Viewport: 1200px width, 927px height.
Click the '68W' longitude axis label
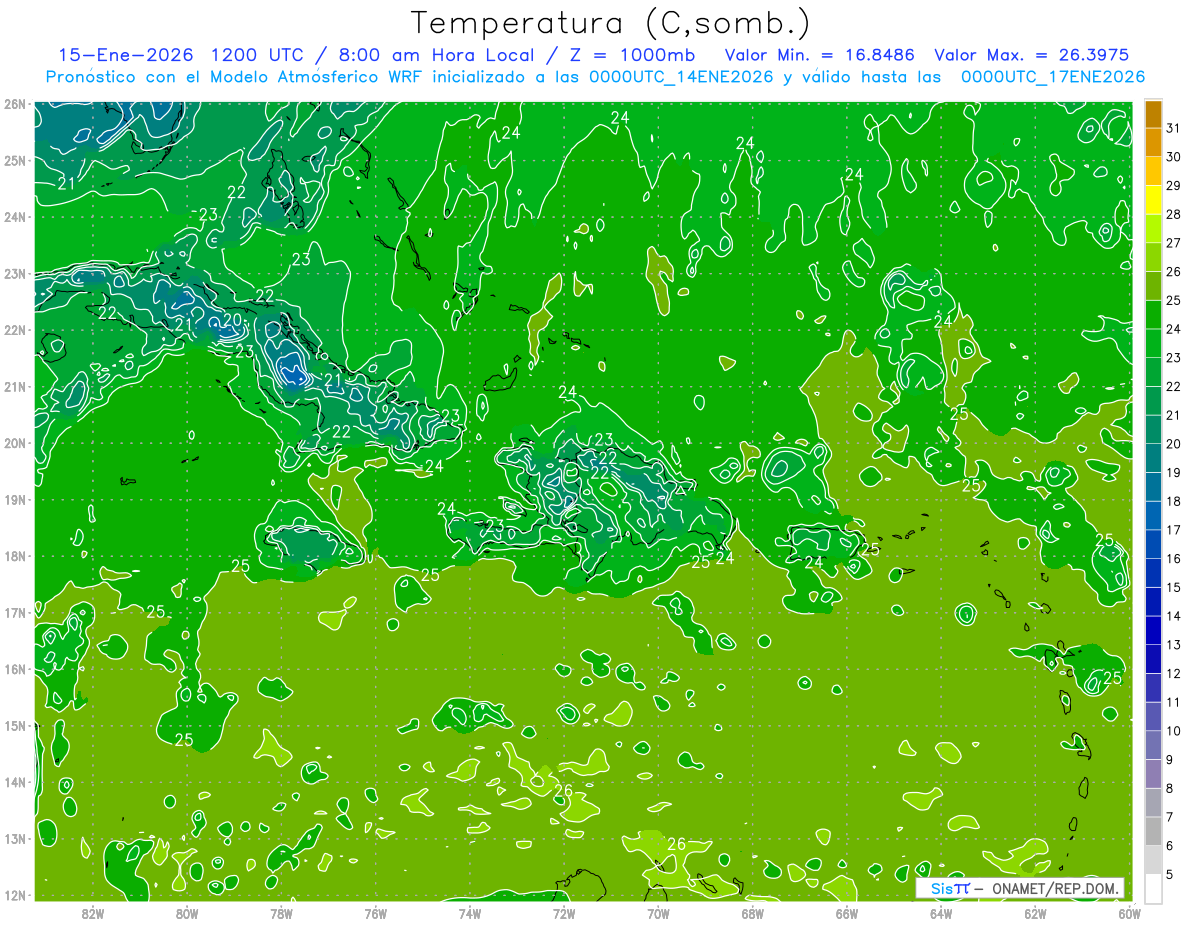(752, 913)
